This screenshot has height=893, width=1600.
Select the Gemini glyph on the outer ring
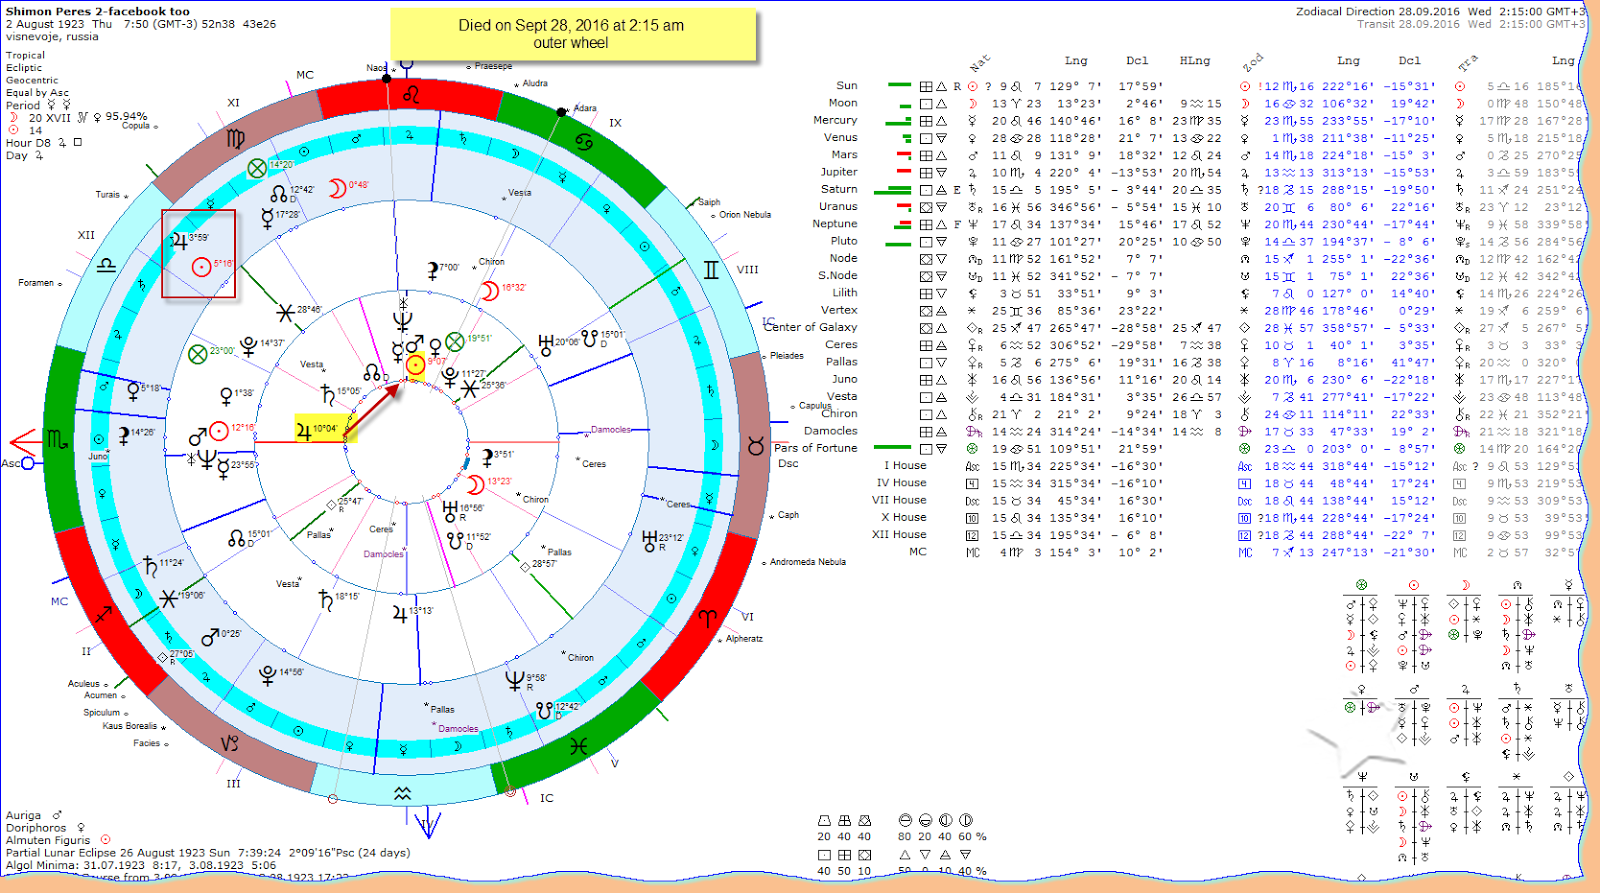[x=712, y=270]
